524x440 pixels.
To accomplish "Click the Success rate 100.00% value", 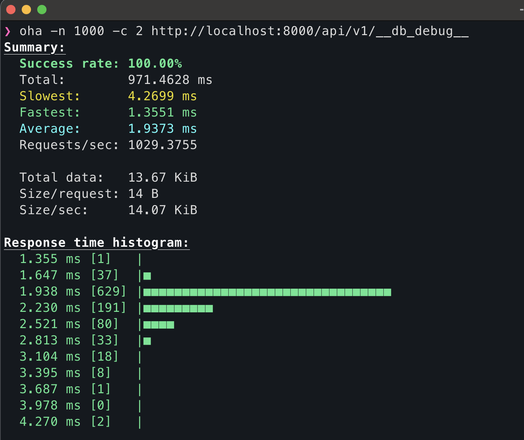I will 155,63.
